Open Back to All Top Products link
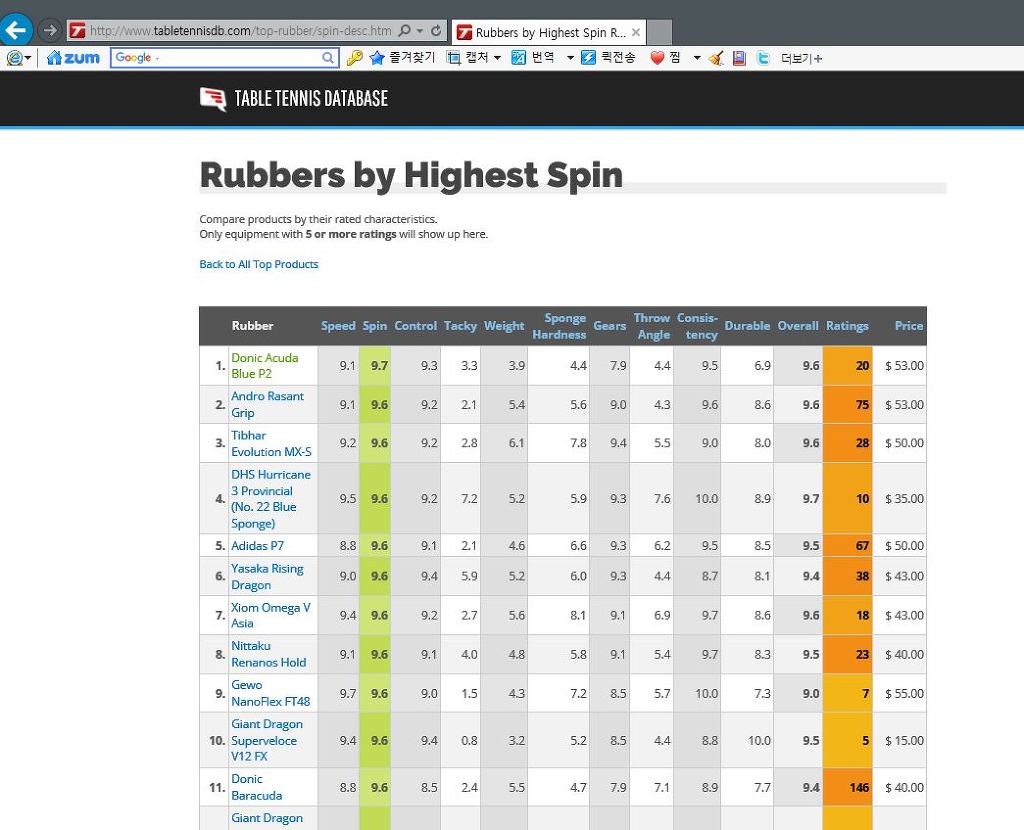Viewport: 1024px width, 830px height. pyautogui.click(x=259, y=264)
